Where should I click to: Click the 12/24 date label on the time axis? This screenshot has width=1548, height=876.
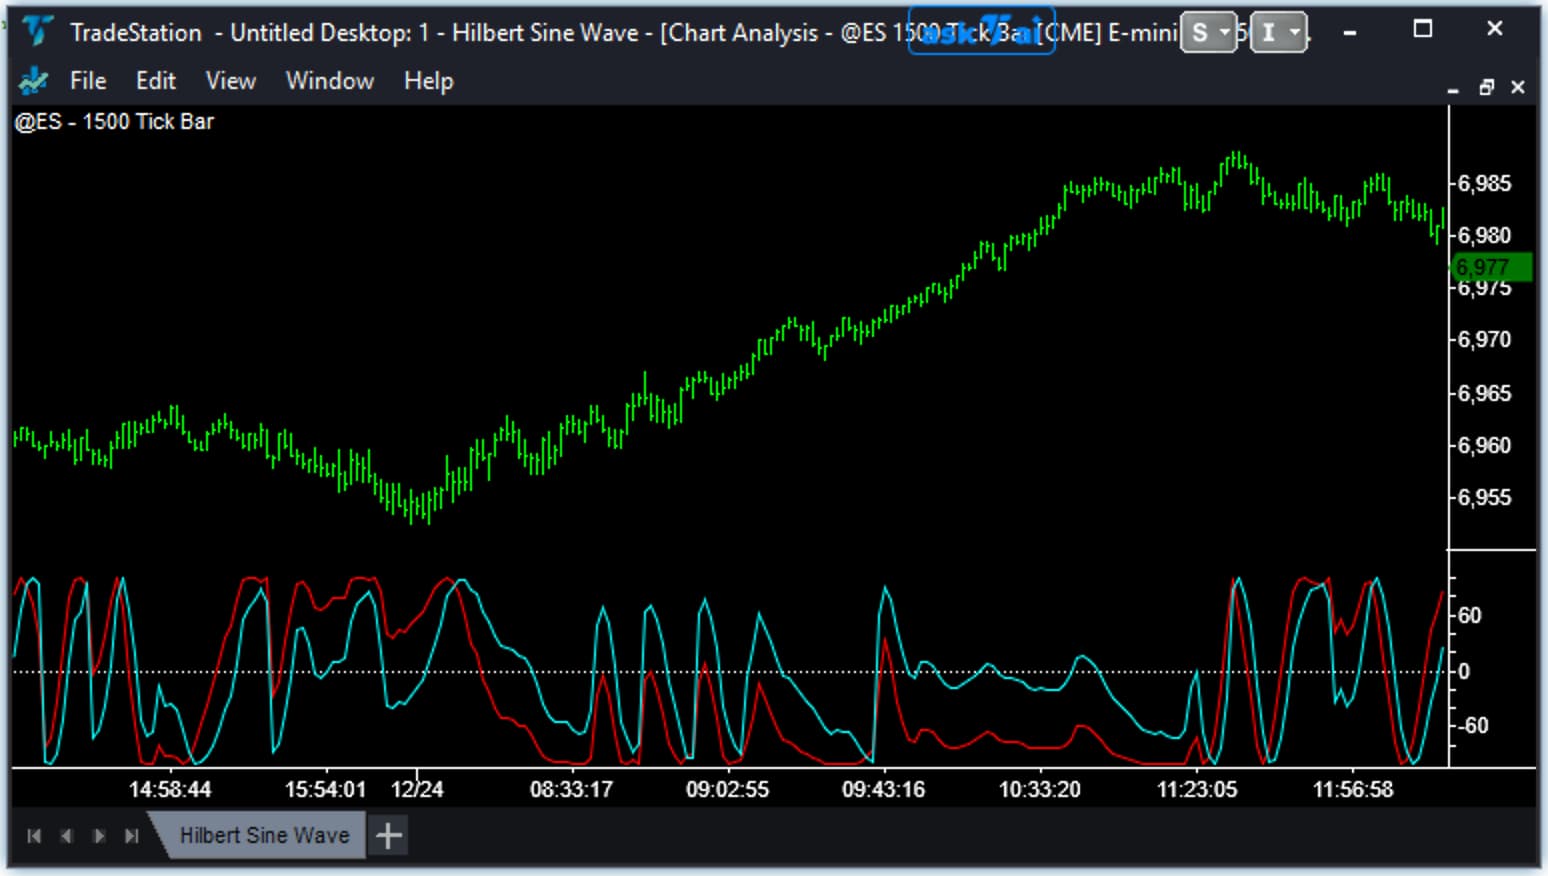419,789
